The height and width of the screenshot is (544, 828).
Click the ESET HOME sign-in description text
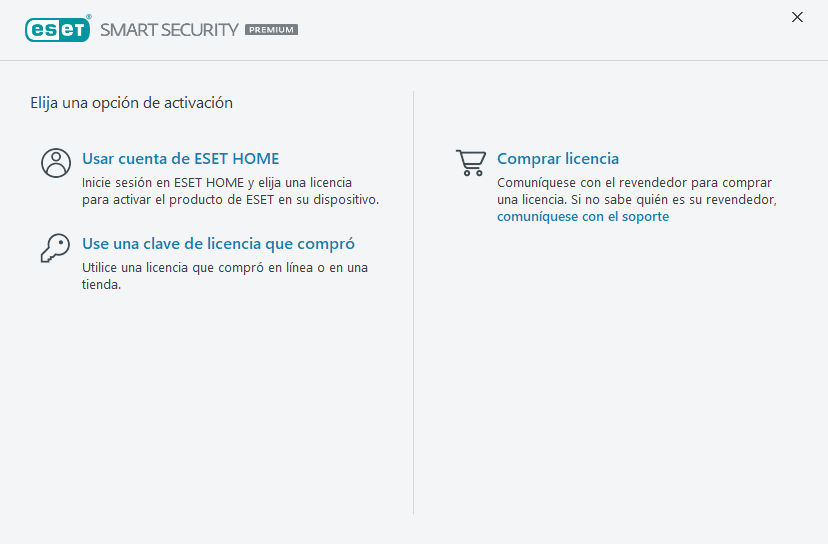tap(230, 191)
